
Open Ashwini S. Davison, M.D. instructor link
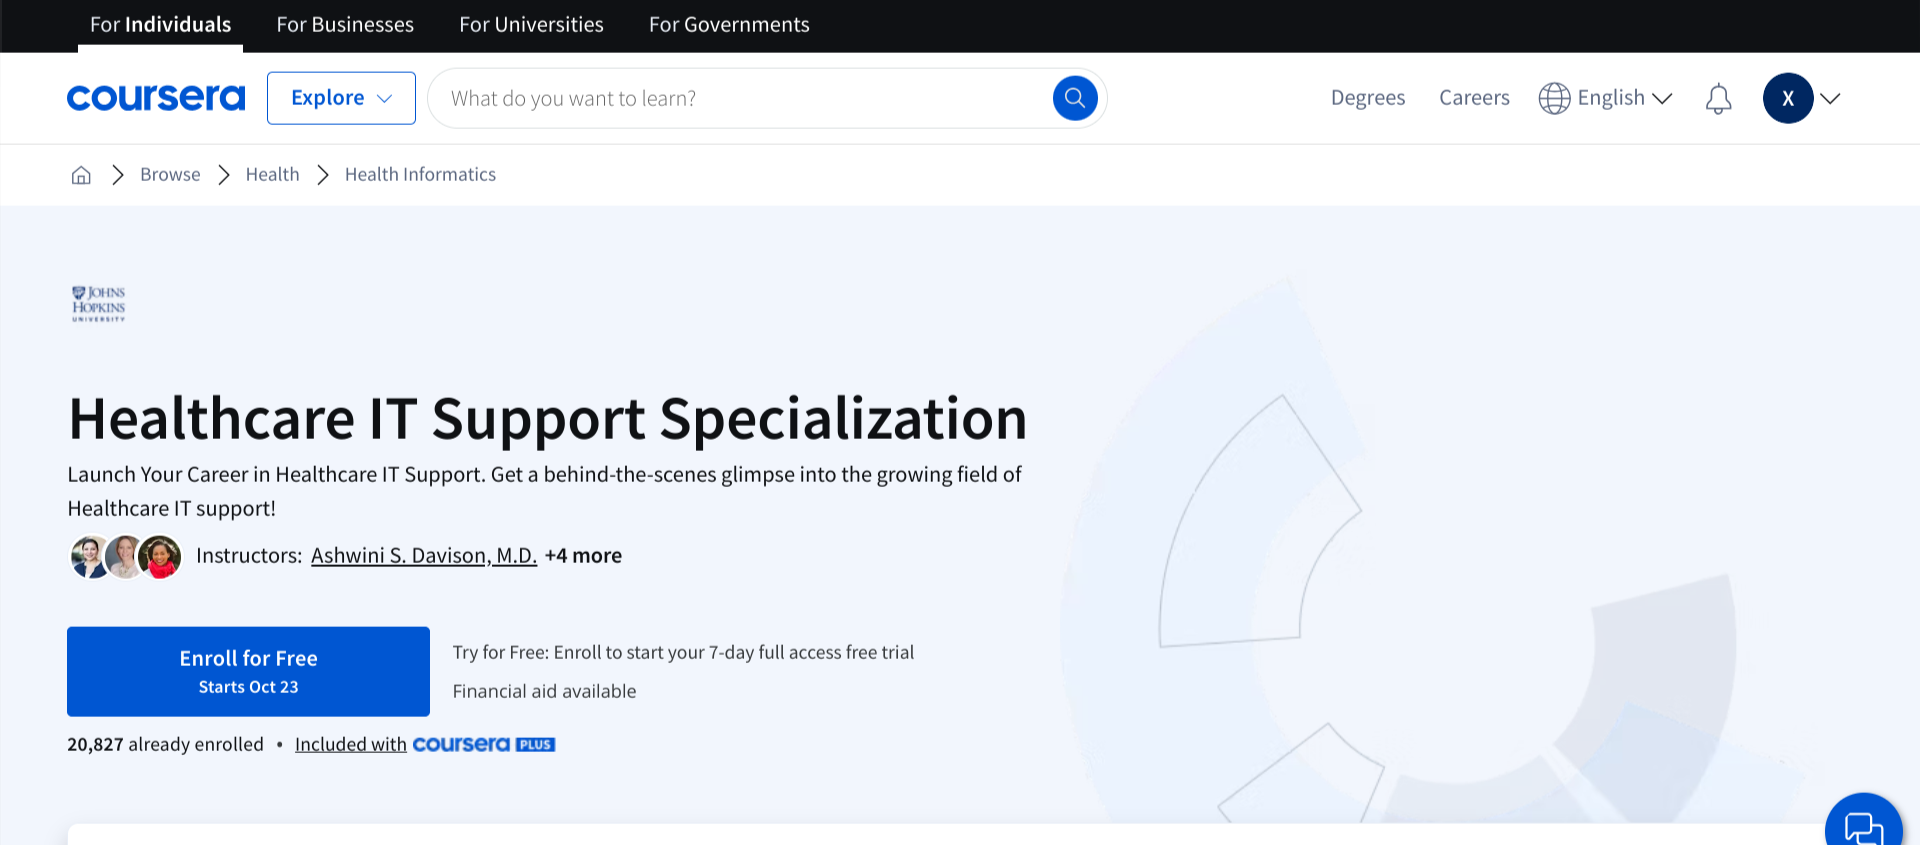tap(424, 556)
